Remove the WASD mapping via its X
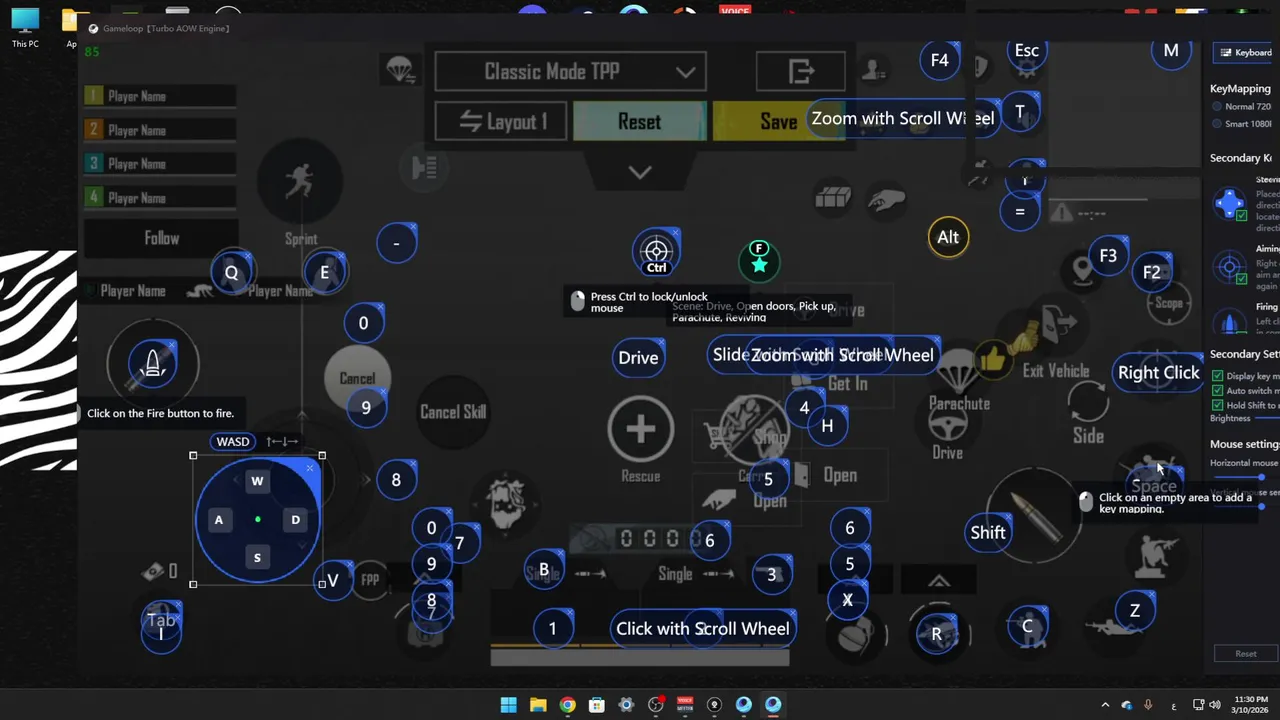1280x720 pixels. pos(310,468)
